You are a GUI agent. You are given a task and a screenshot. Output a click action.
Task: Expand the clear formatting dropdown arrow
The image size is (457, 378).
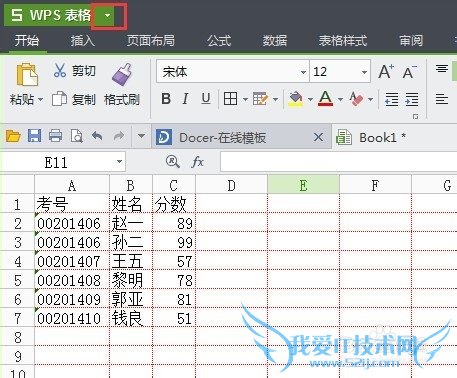(x=370, y=99)
